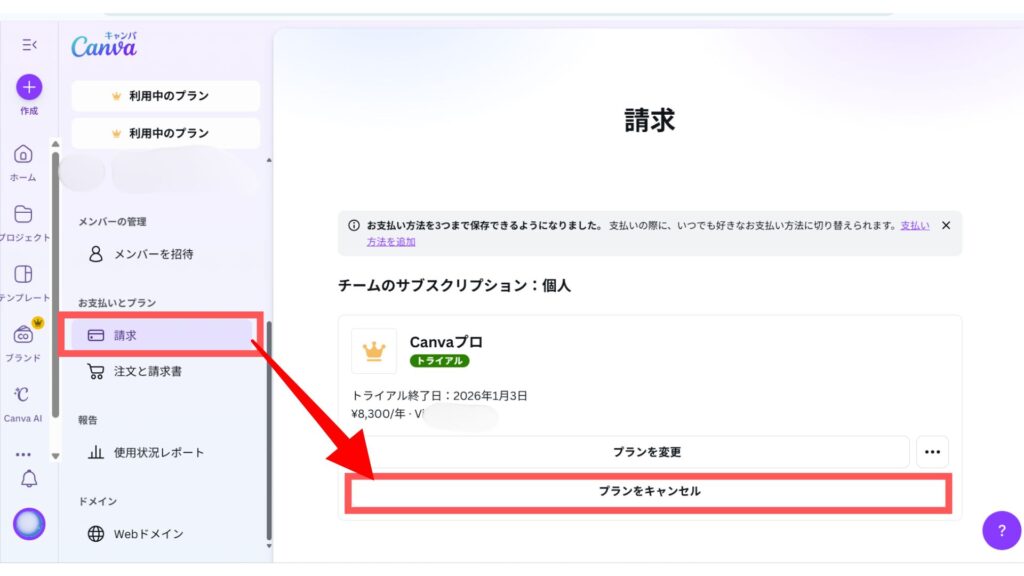Open the プロジェクト folder icon
The width and height of the screenshot is (1024, 576).
tap(23, 214)
